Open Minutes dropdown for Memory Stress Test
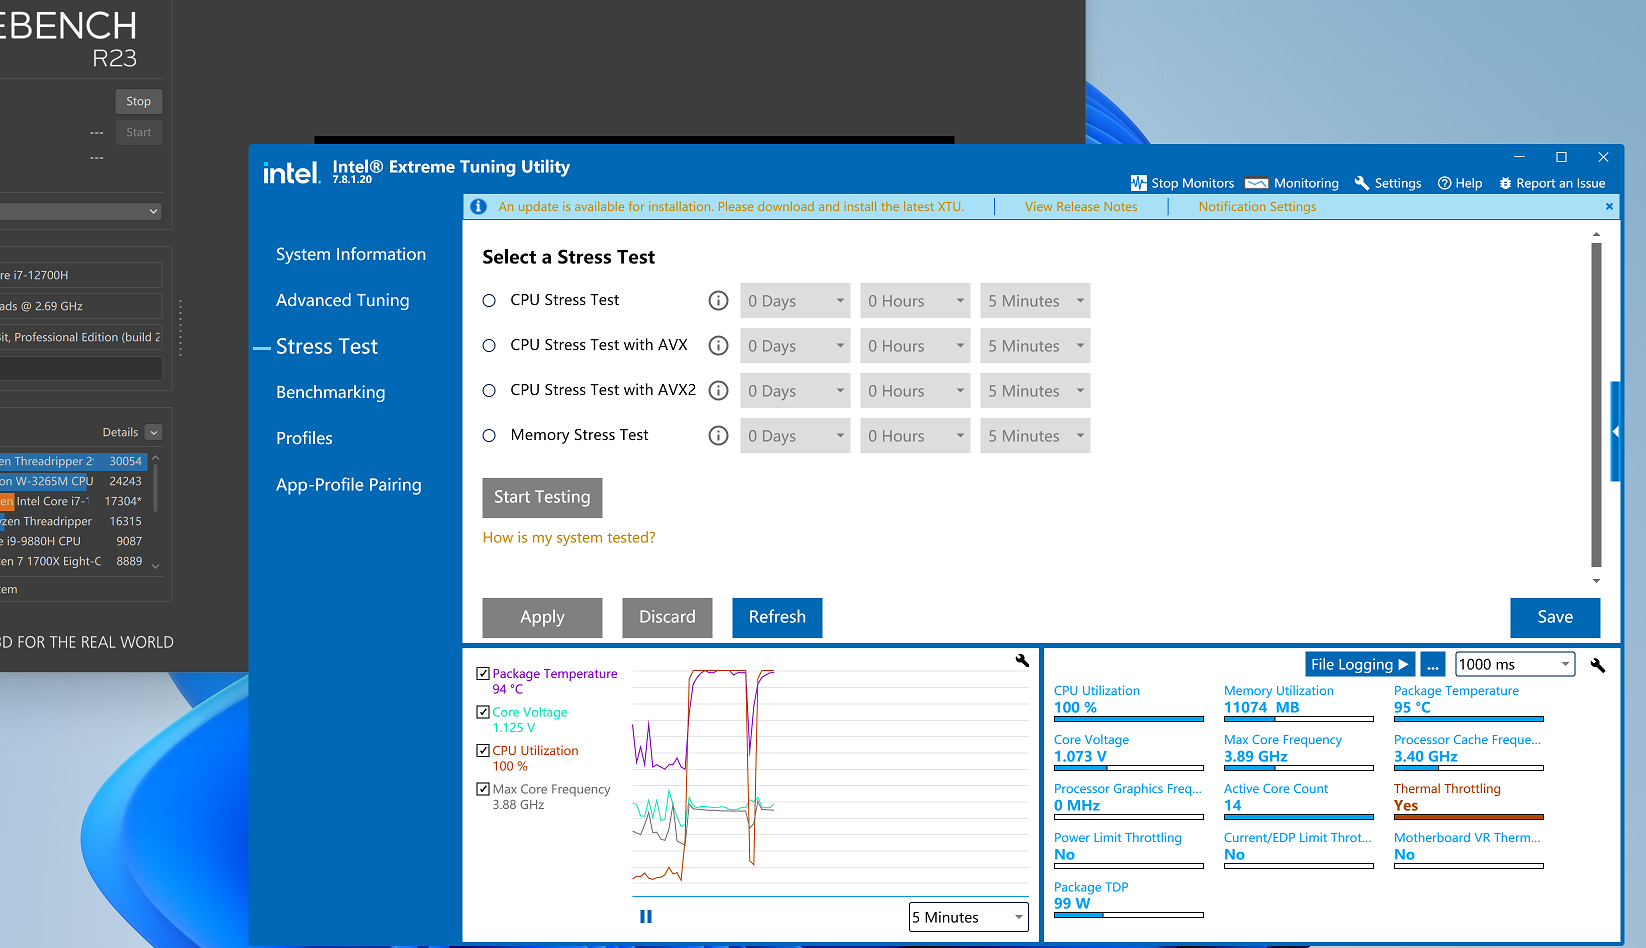The height and width of the screenshot is (948, 1646). [x=1035, y=436]
